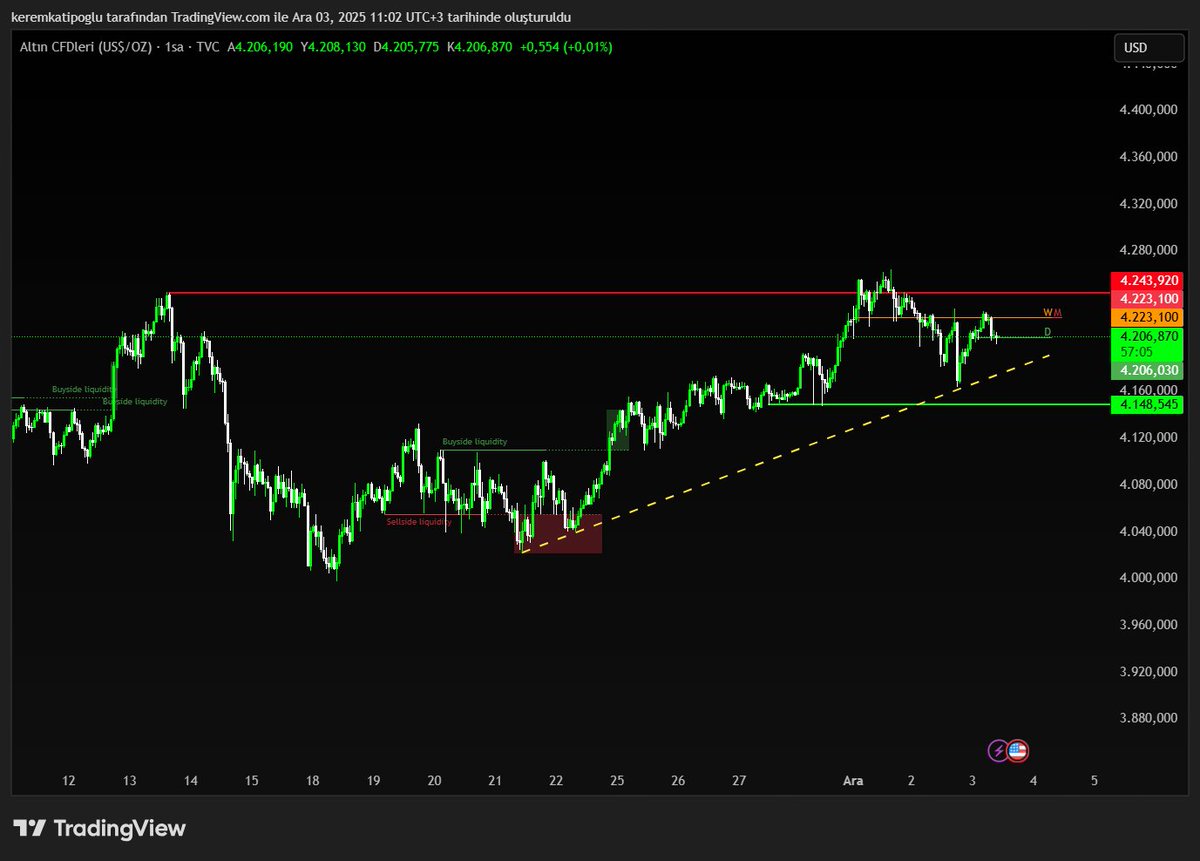Image resolution: width=1200 pixels, height=861 pixels.
Task: Open the US flag economic calendar marker
Action: point(1020,750)
